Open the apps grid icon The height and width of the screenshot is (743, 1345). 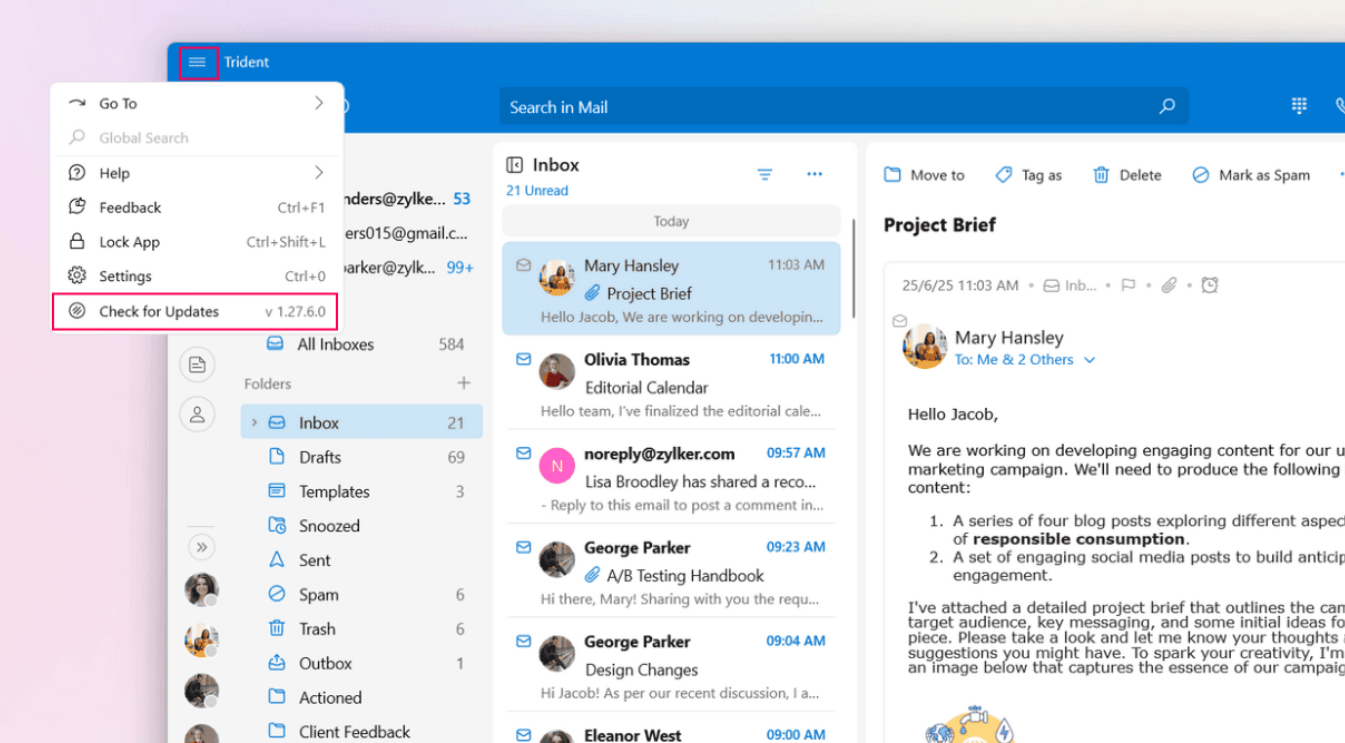pyautogui.click(x=1299, y=106)
